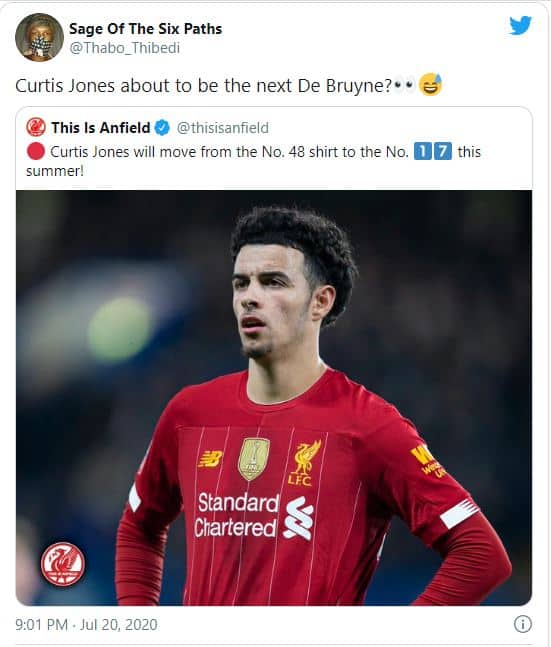Open the Curtis Jones photo
The width and height of the screenshot is (551, 647).
(274, 398)
